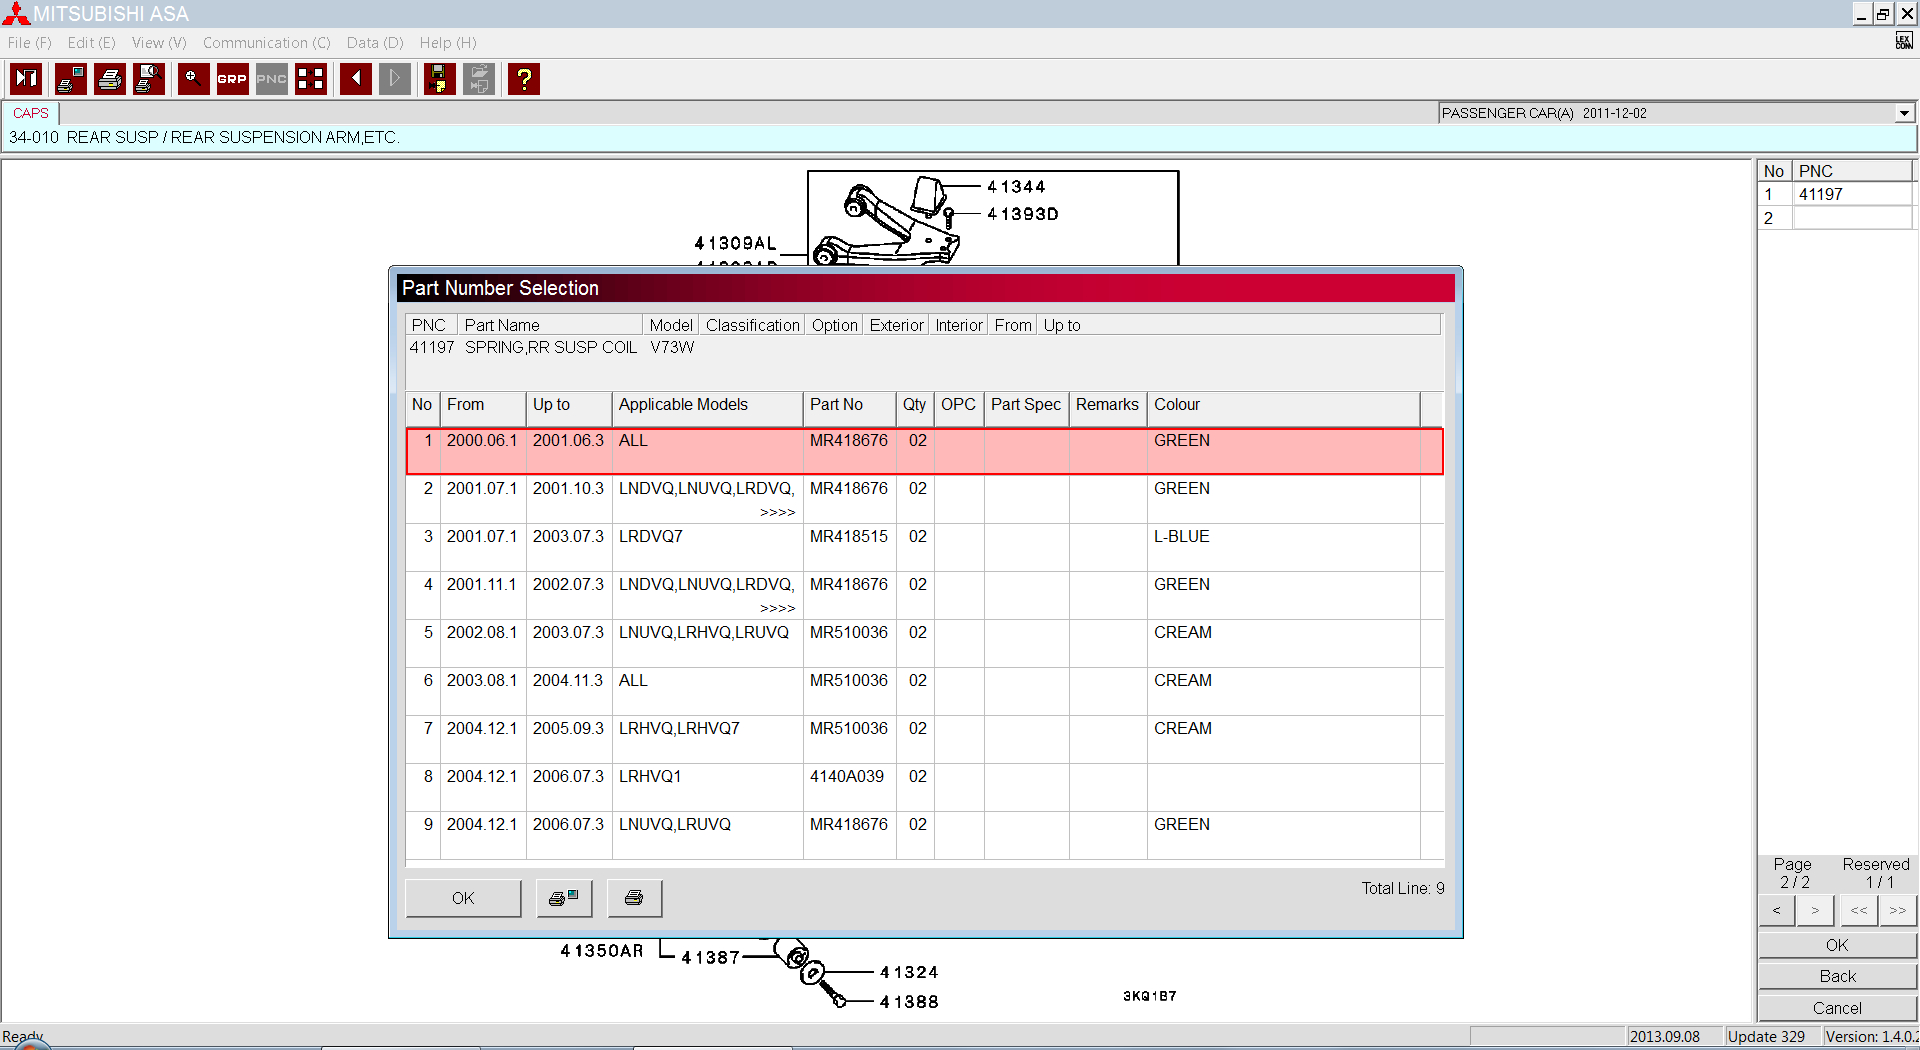This screenshot has height=1050, width=1920.
Task: Open the Data (D) menu
Action: click(374, 43)
